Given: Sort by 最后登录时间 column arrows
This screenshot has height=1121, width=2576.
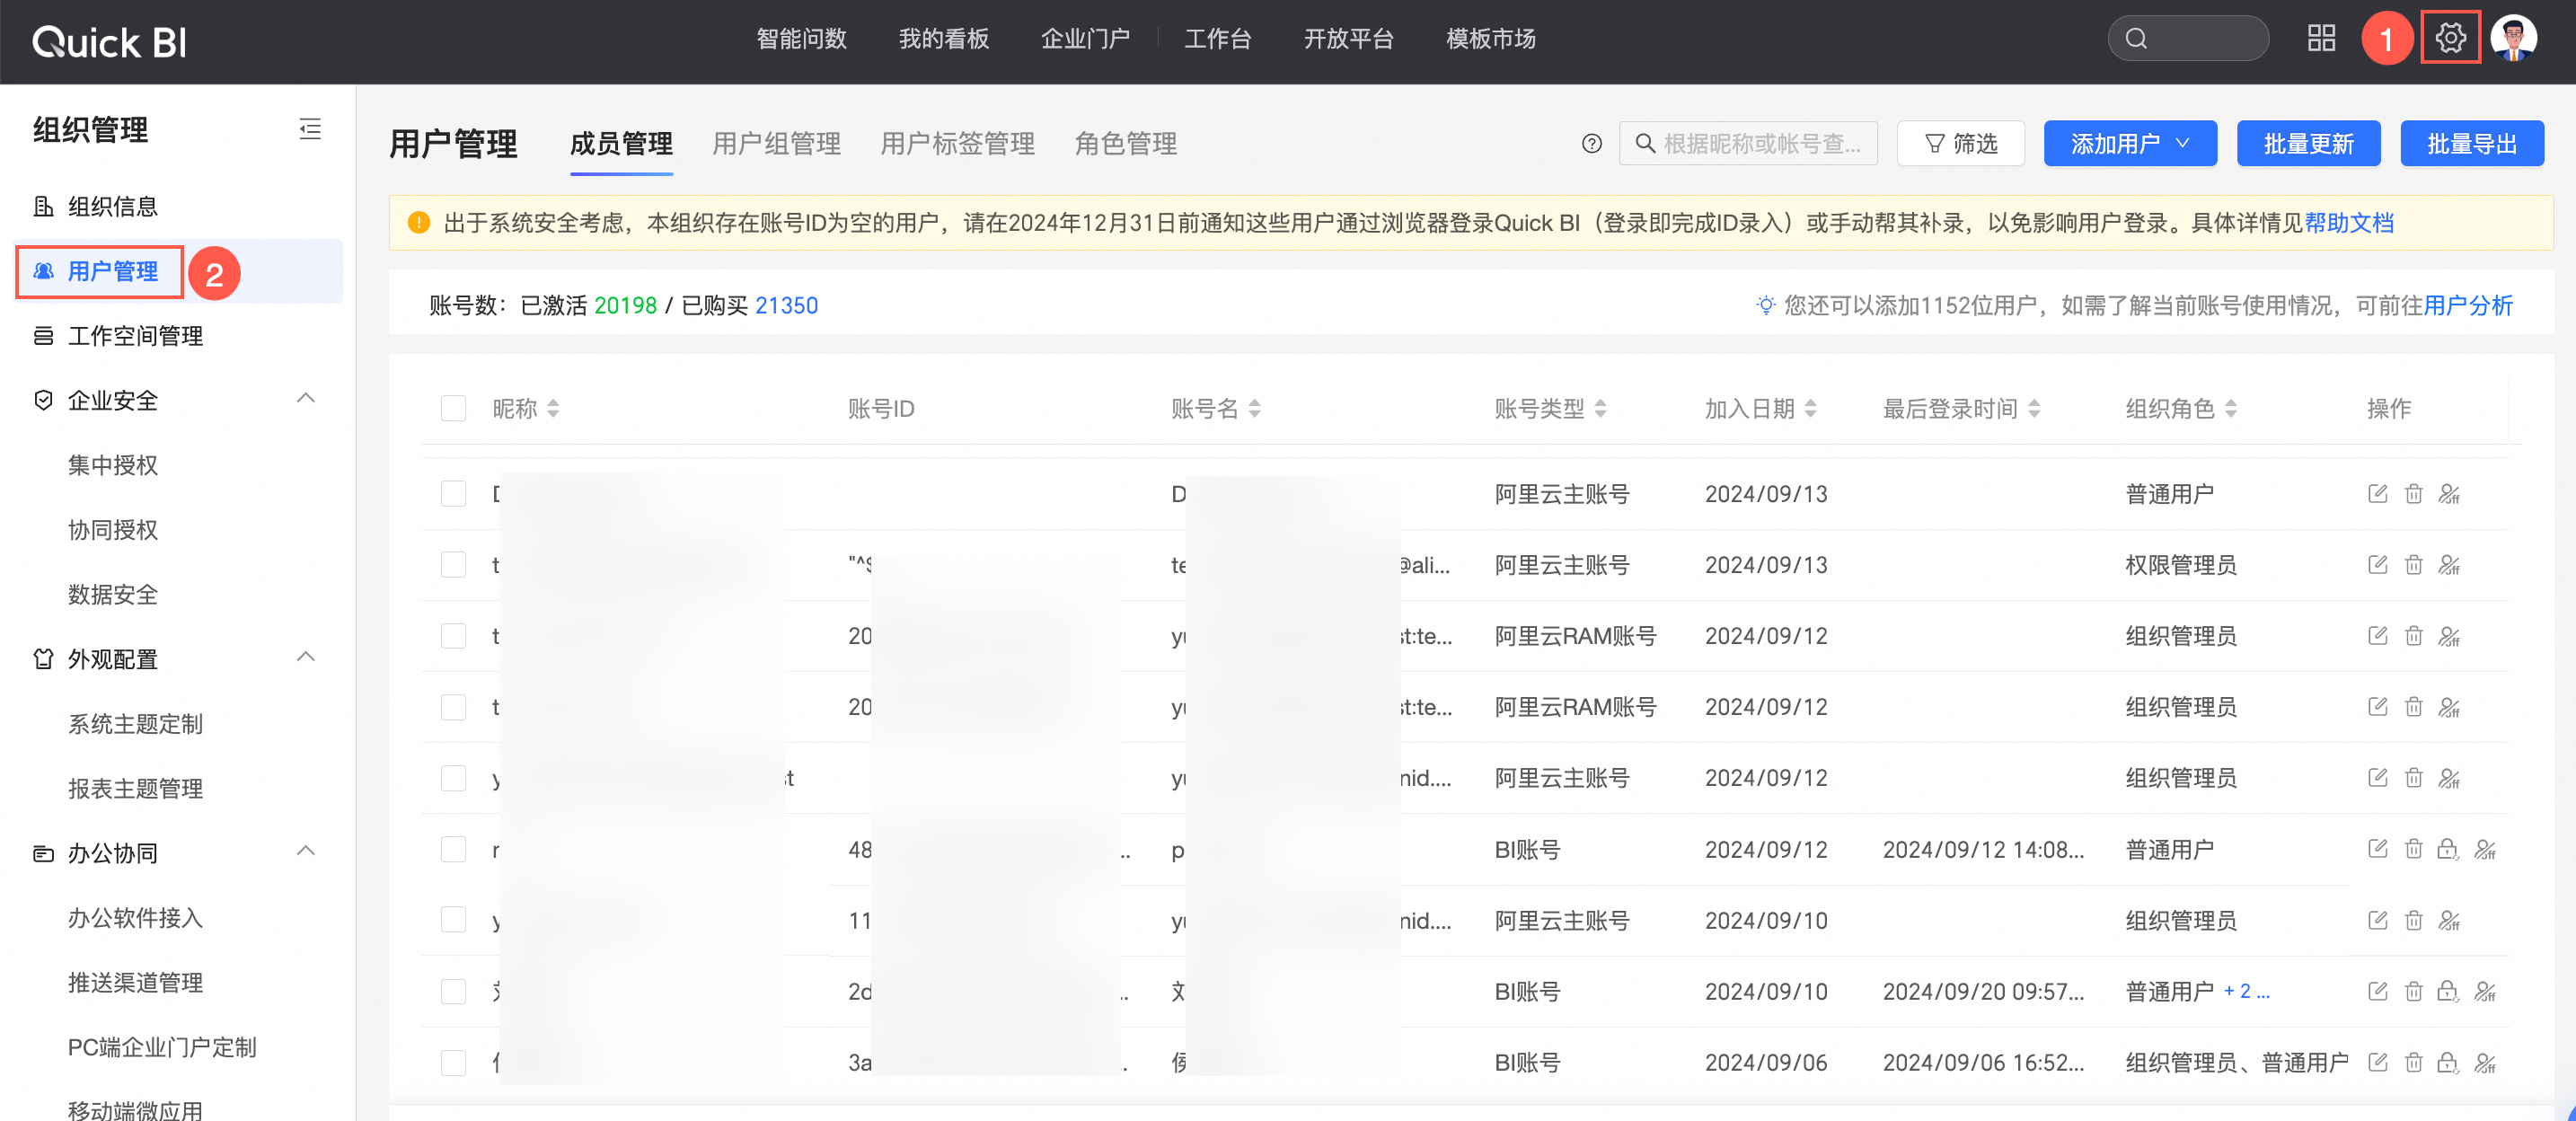Looking at the screenshot, I should click(x=2034, y=408).
